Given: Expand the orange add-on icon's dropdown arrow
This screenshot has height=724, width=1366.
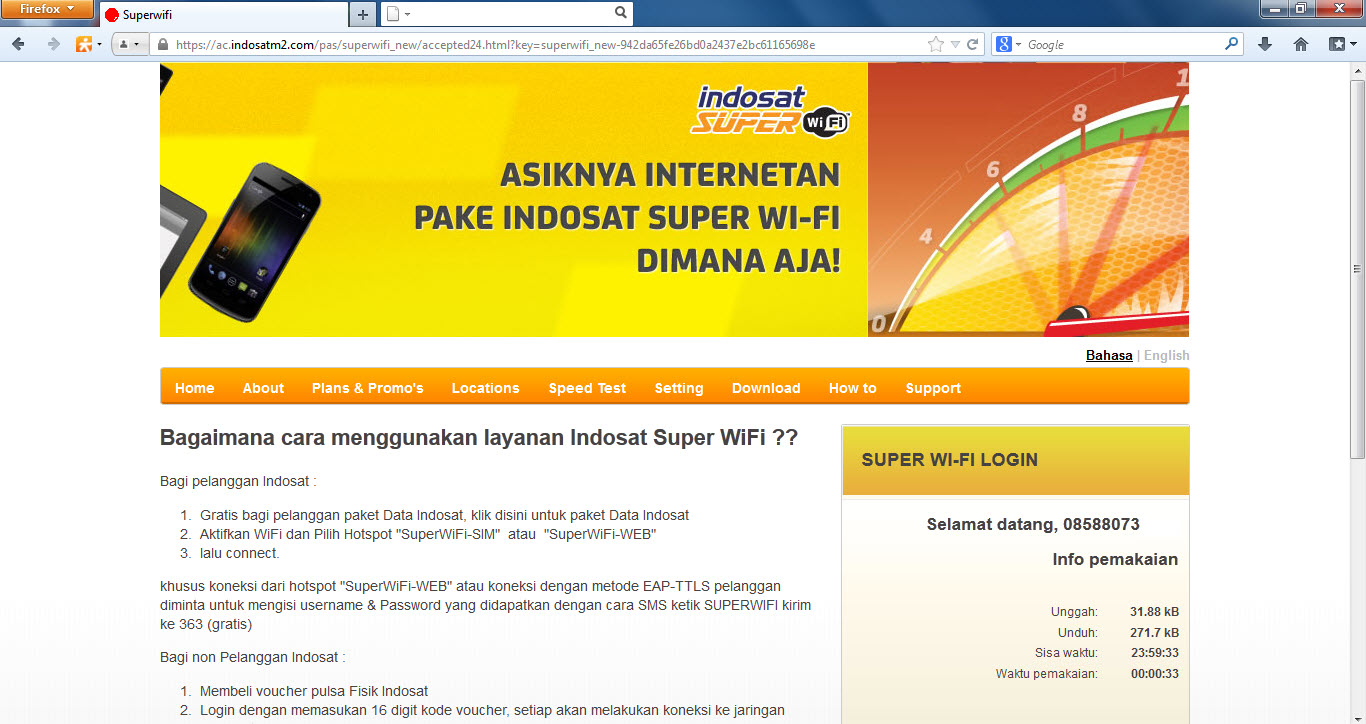Looking at the screenshot, I should (99, 45).
